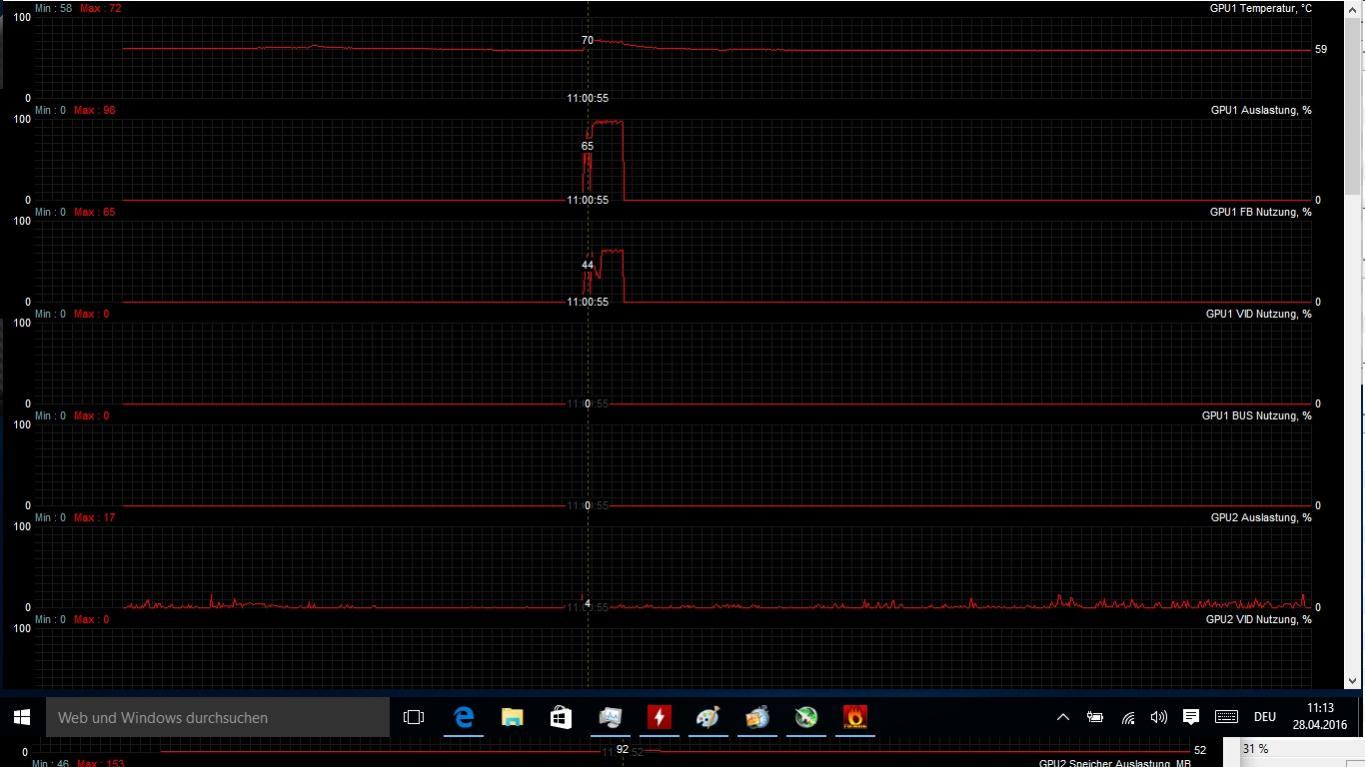This screenshot has width=1365, height=767.
Task: Click the 11:00:55 timestamp under the FB Nutzung graph
Action: pyautogui.click(x=587, y=302)
